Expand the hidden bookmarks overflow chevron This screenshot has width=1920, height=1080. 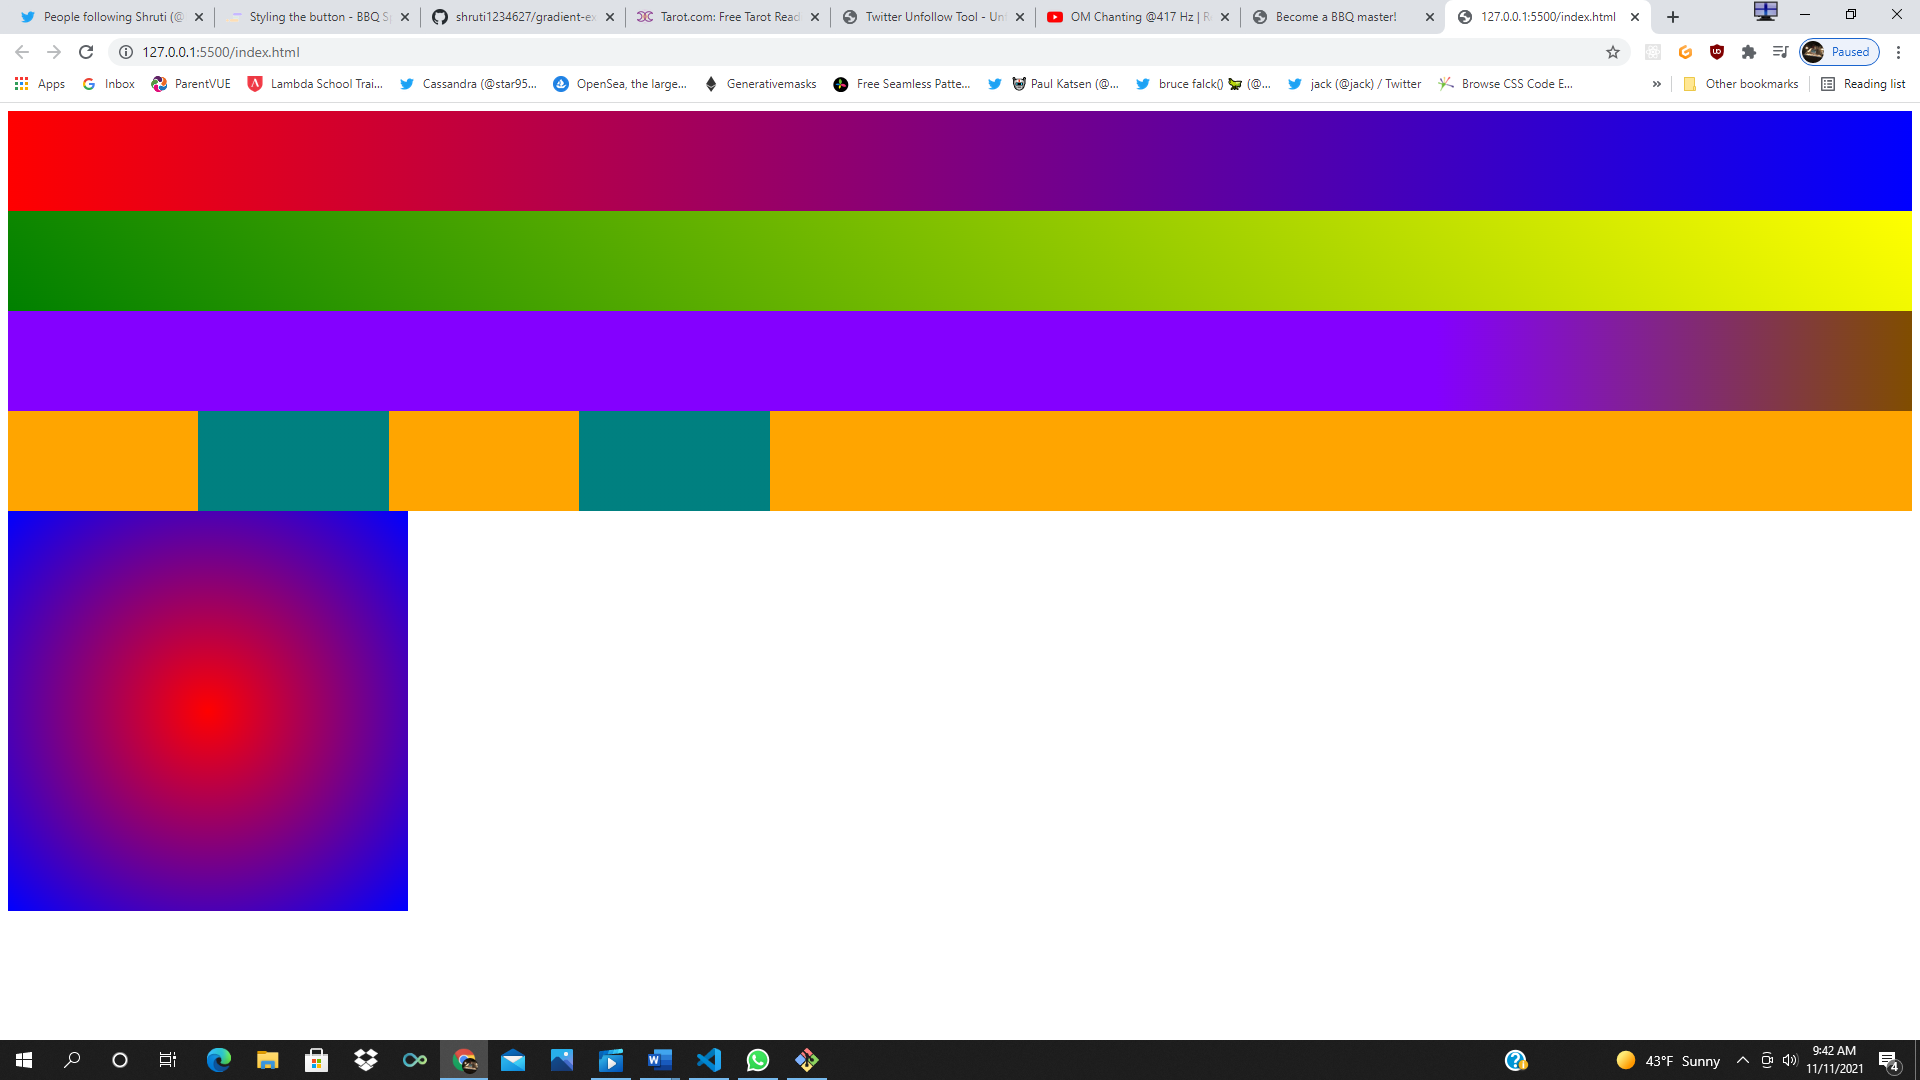click(x=1657, y=84)
